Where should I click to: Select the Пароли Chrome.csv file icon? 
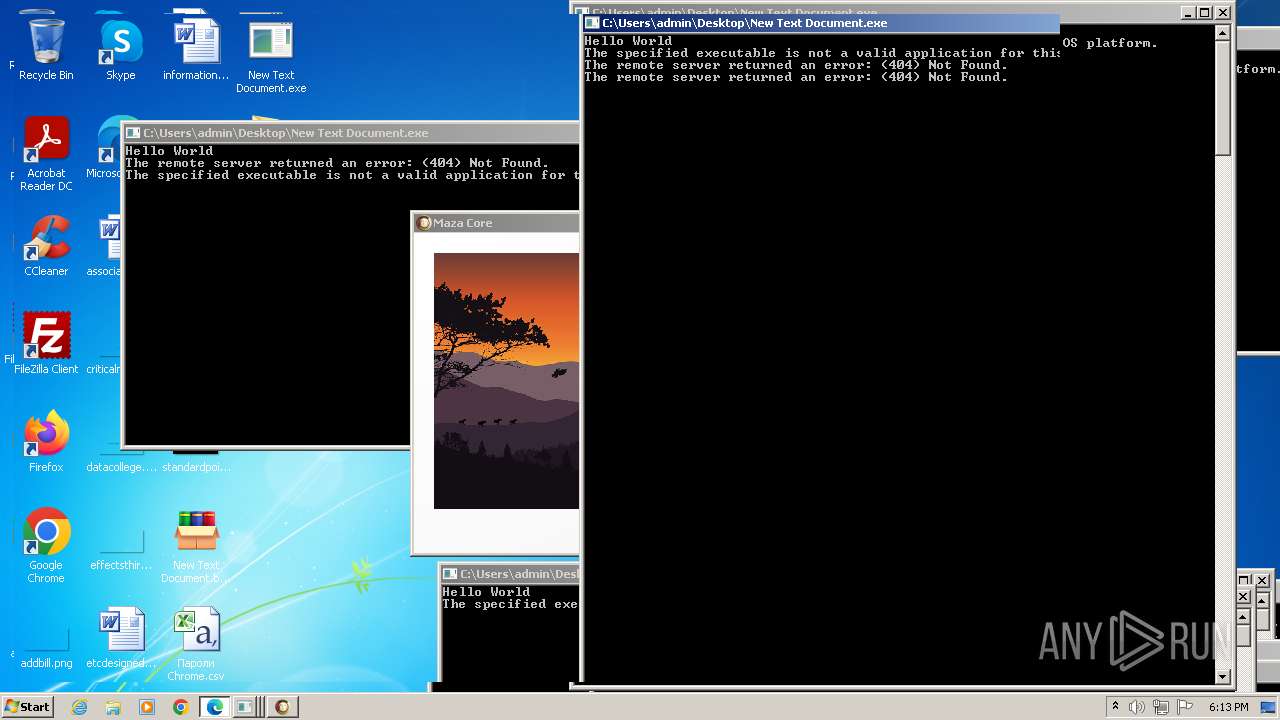click(196, 644)
